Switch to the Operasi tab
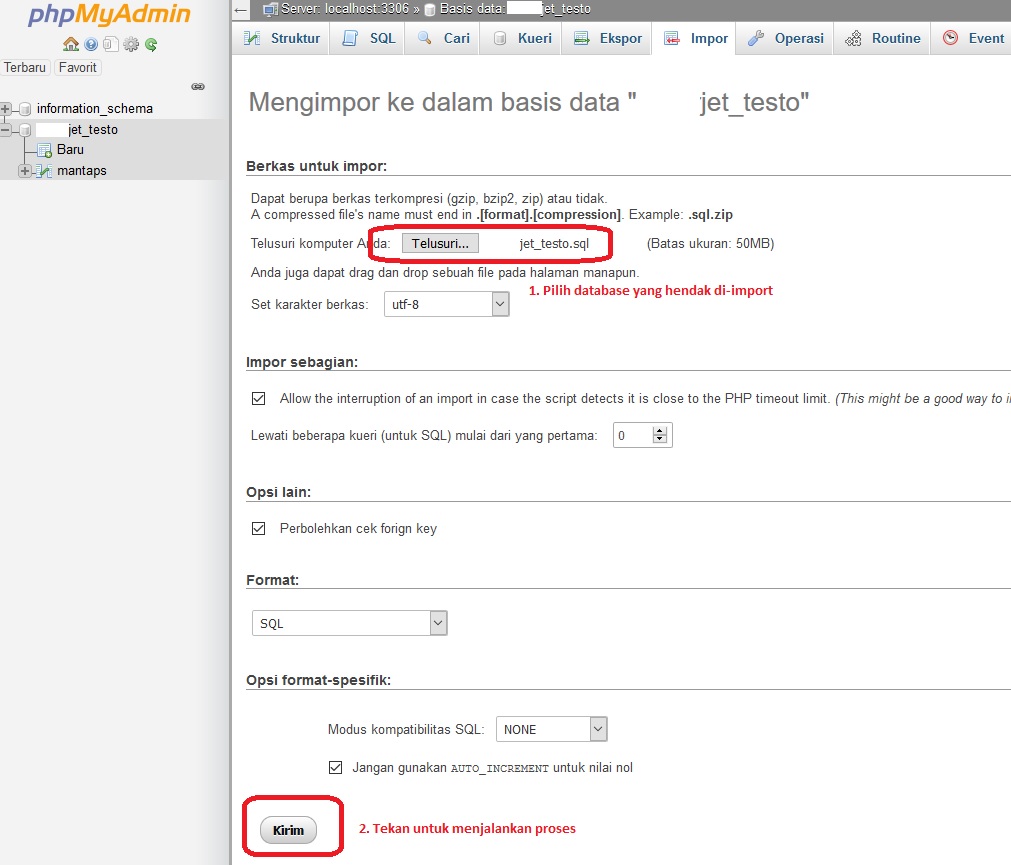1011x865 pixels. pos(785,38)
